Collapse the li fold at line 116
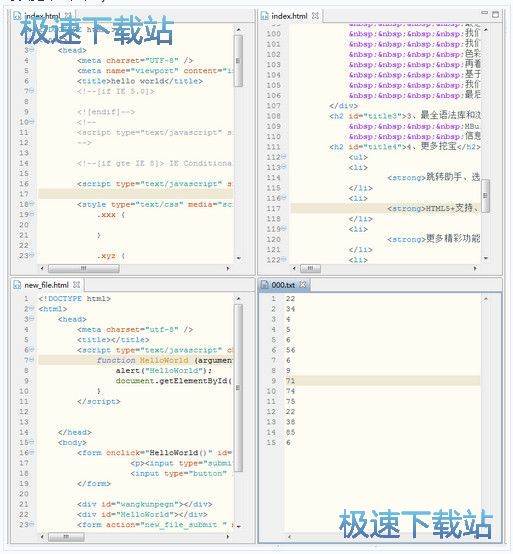The width and height of the screenshot is (513, 554). (284, 197)
